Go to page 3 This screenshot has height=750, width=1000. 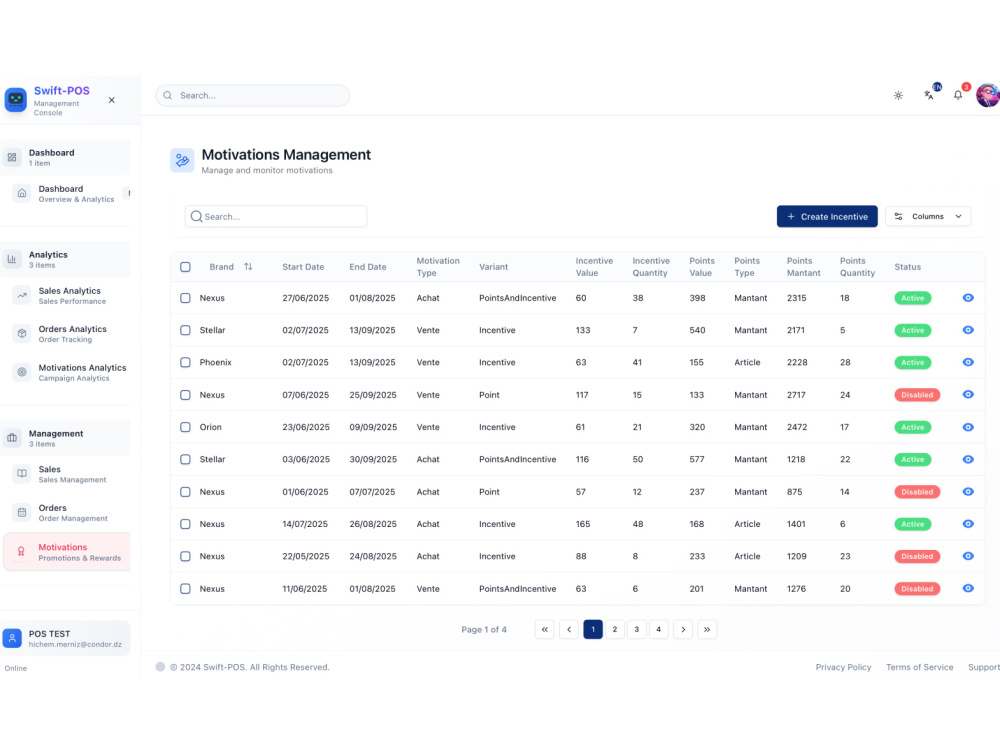tap(636, 629)
